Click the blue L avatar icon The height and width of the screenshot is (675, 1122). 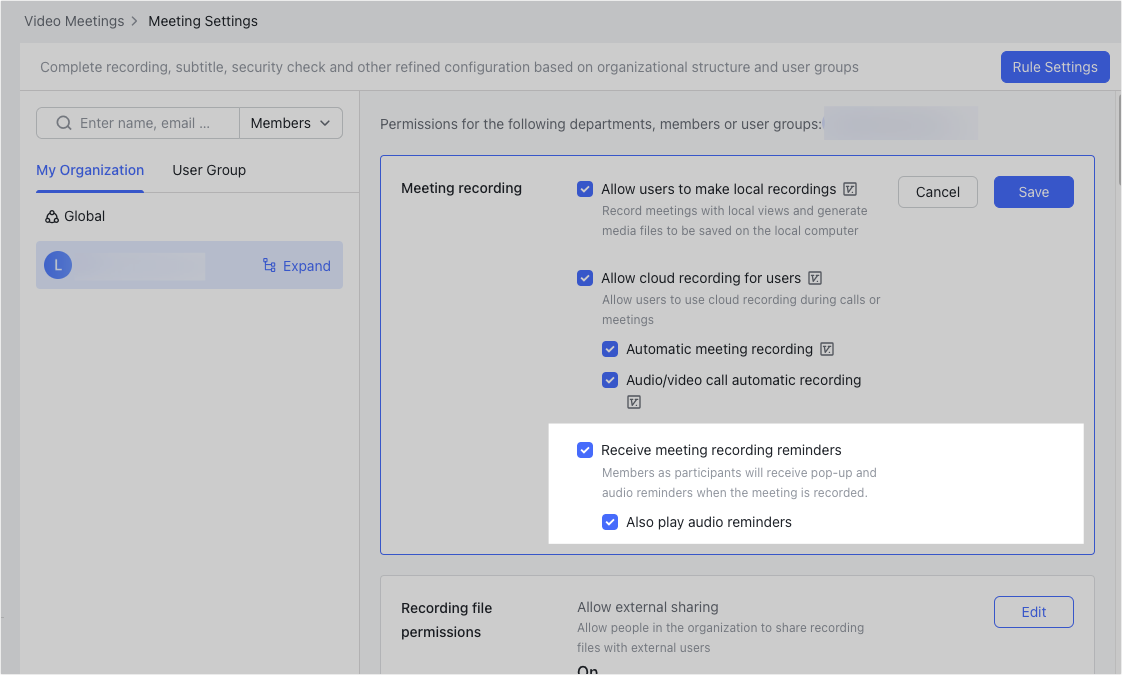(x=58, y=265)
